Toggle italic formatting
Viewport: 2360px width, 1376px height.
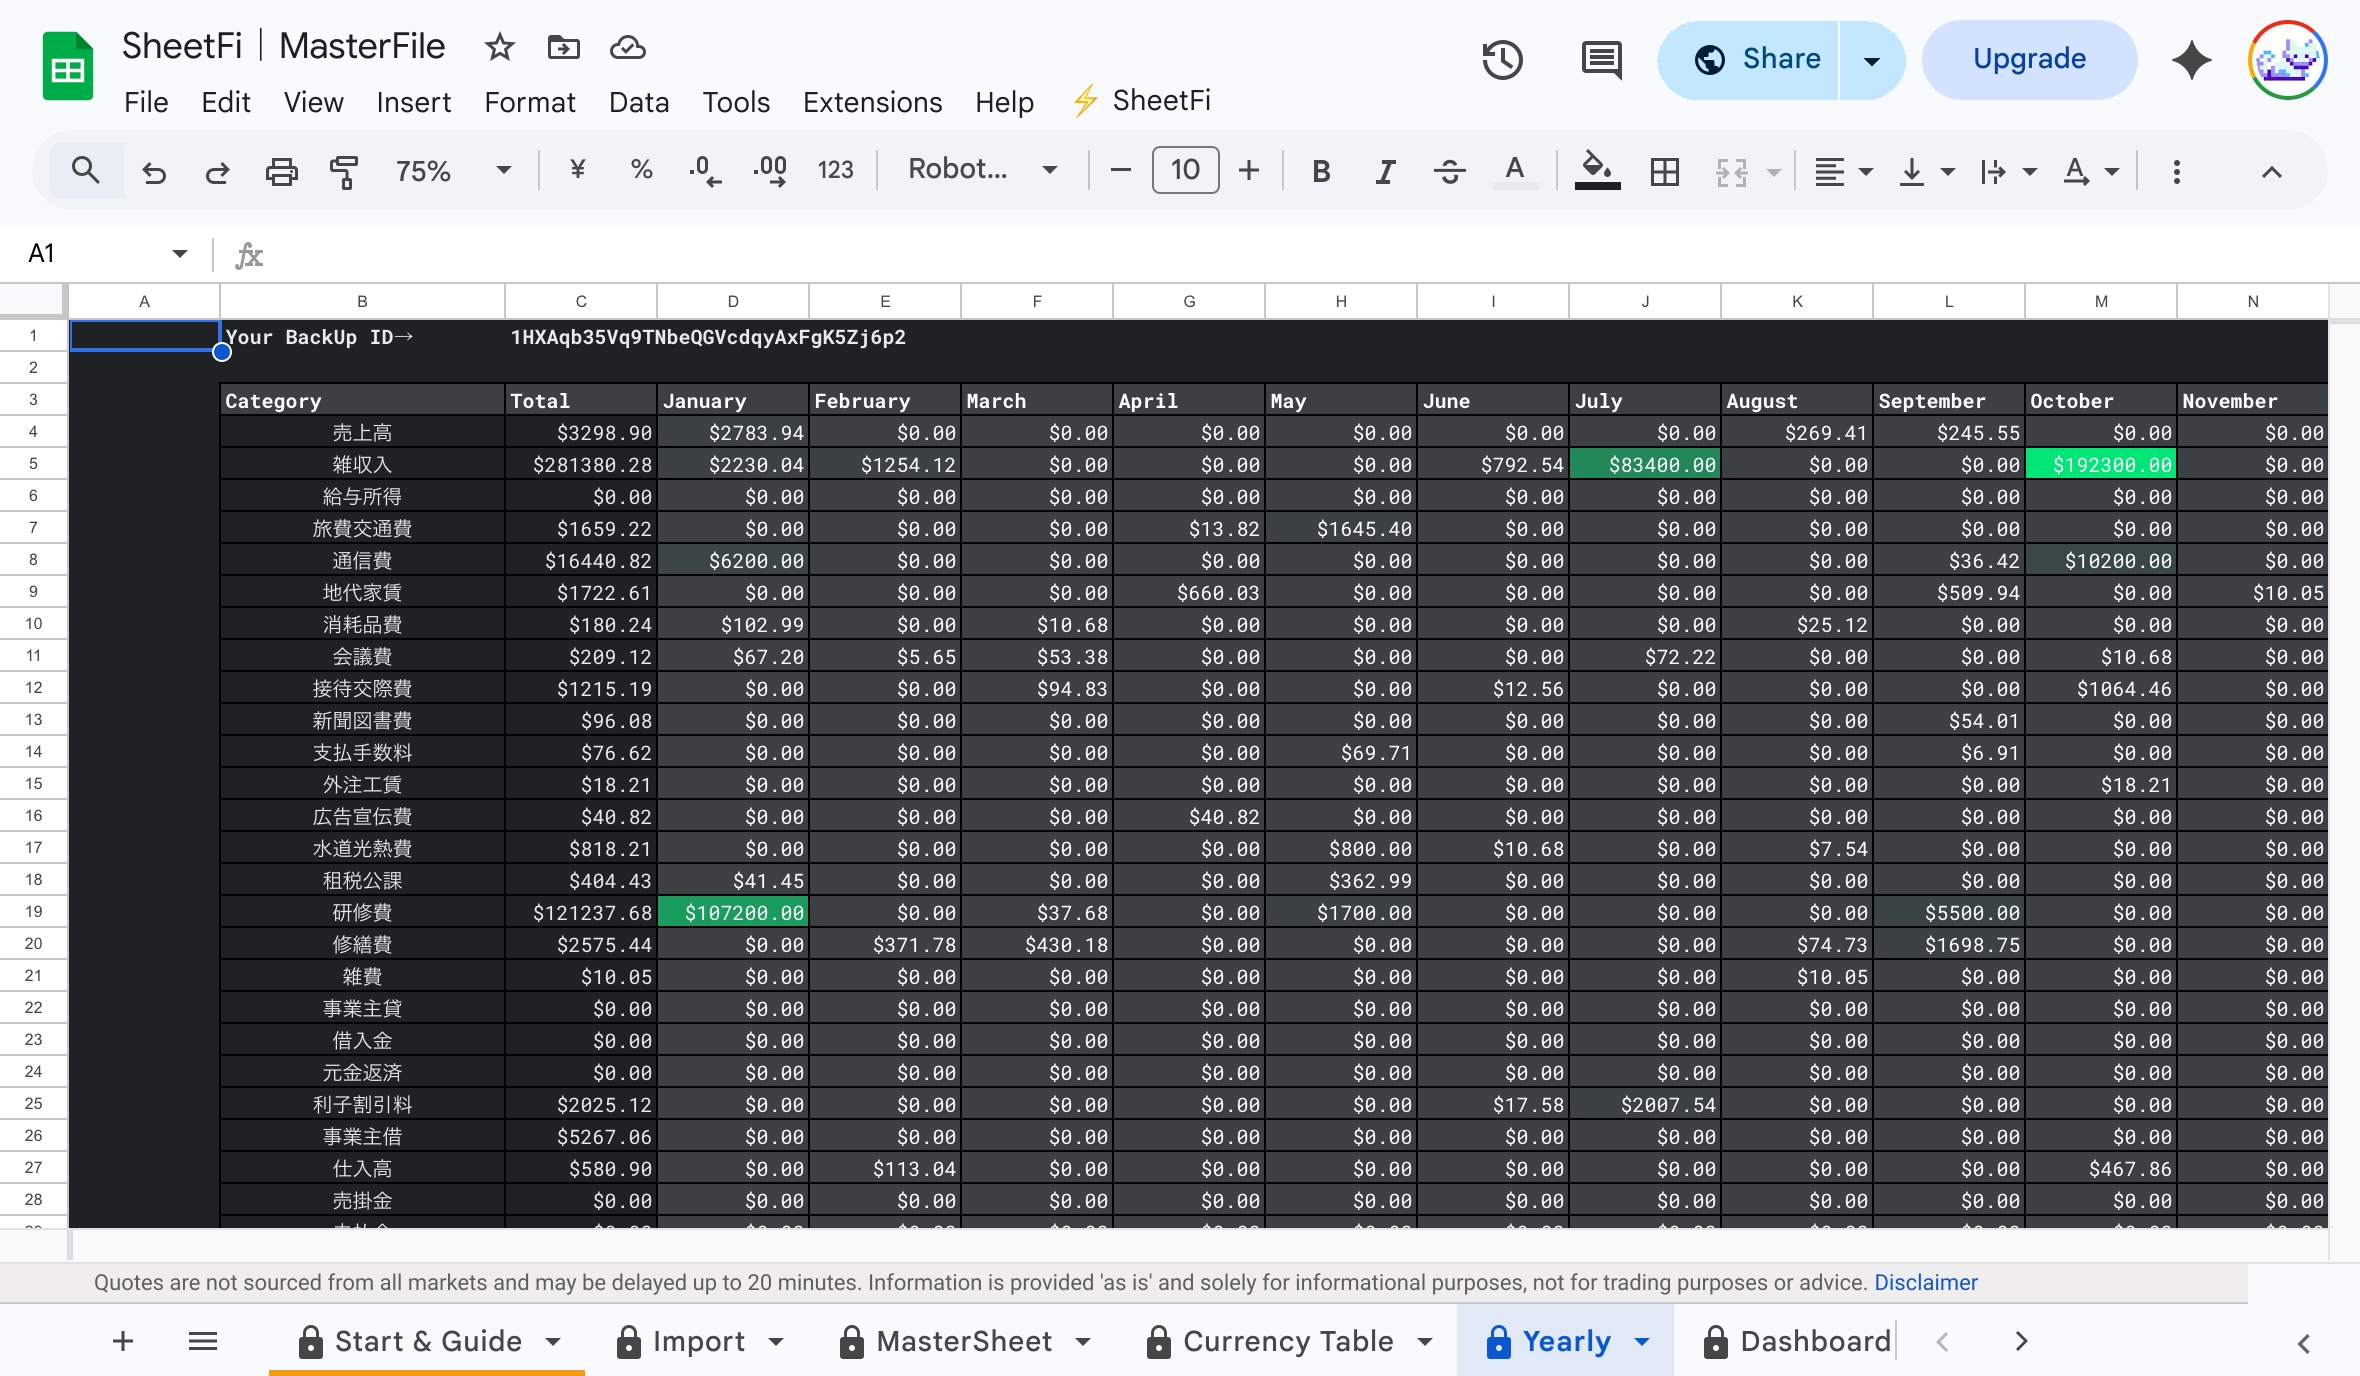[x=1385, y=172]
